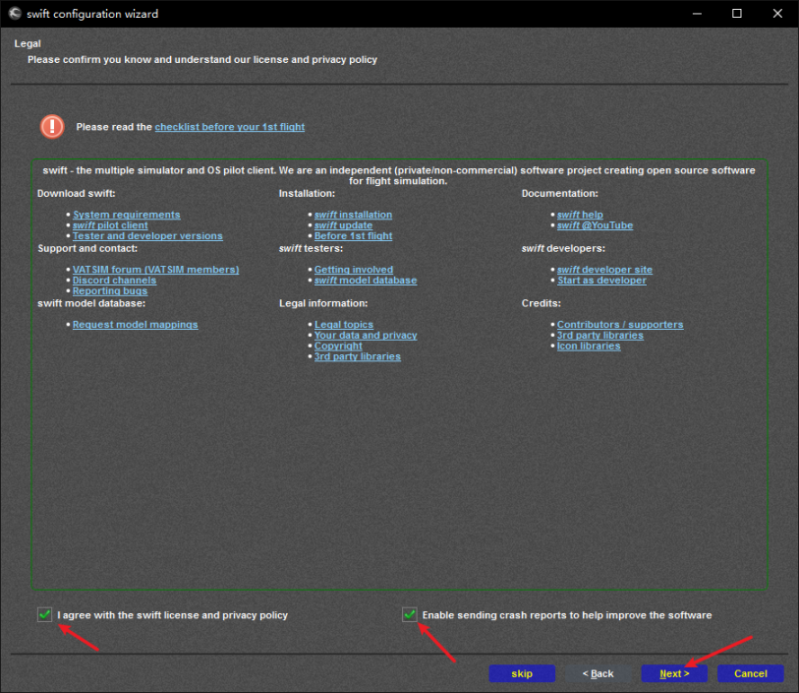Image resolution: width=799 pixels, height=693 pixels.
Task: Click the red exclamation warning icon
Action: coord(52,127)
